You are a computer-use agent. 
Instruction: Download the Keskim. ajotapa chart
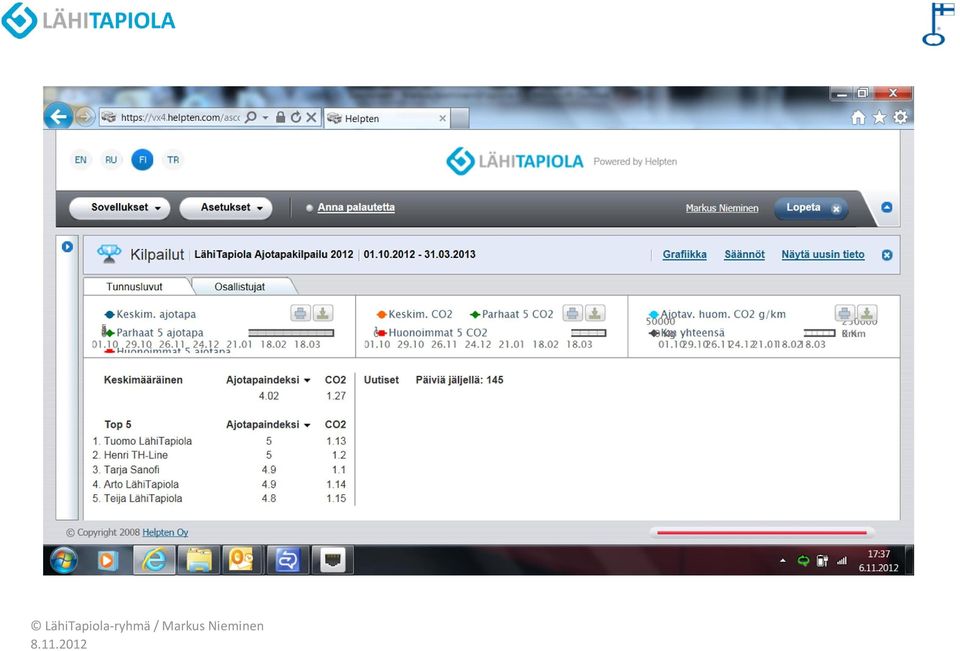(x=323, y=314)
